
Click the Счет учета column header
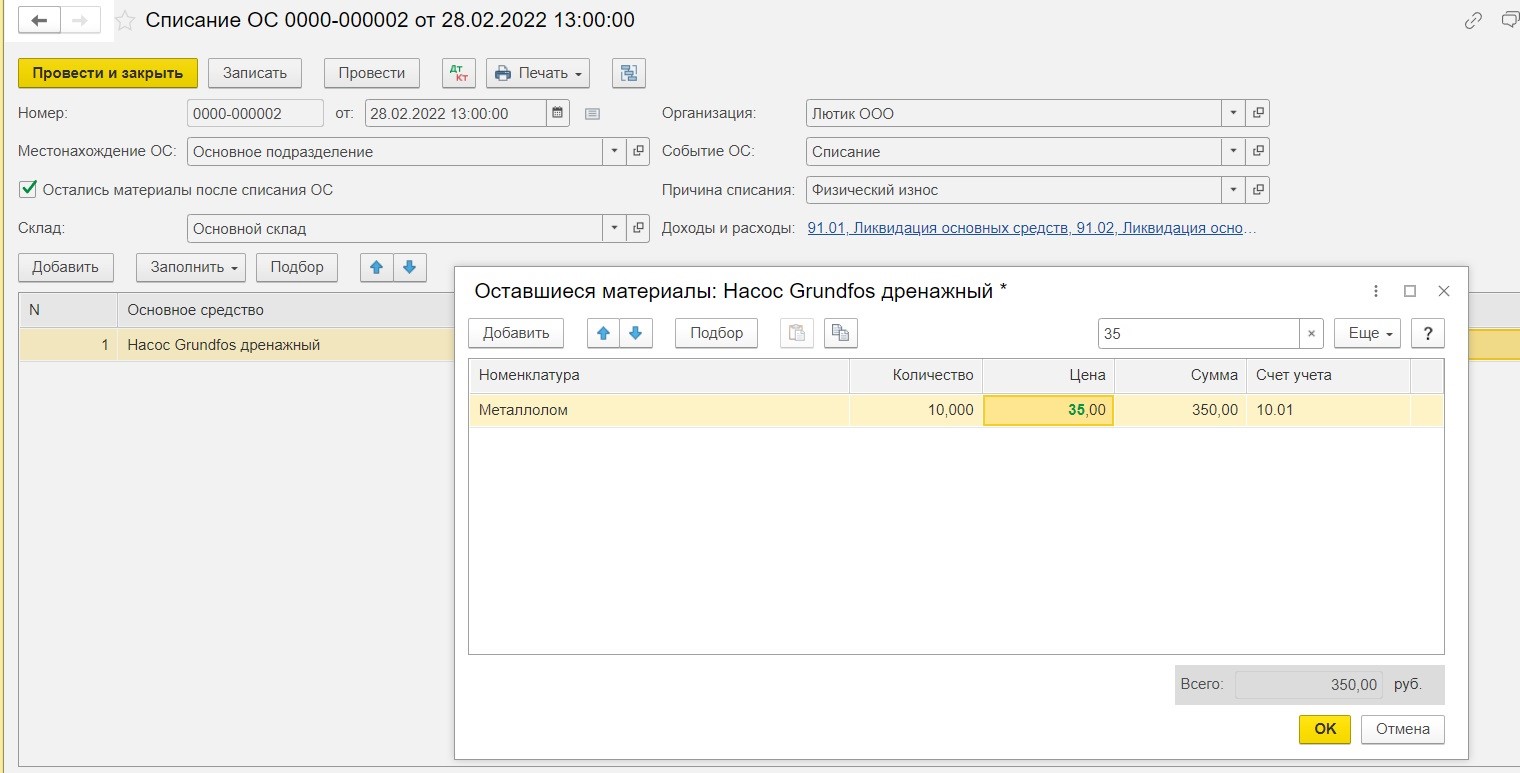point(1328,375)
